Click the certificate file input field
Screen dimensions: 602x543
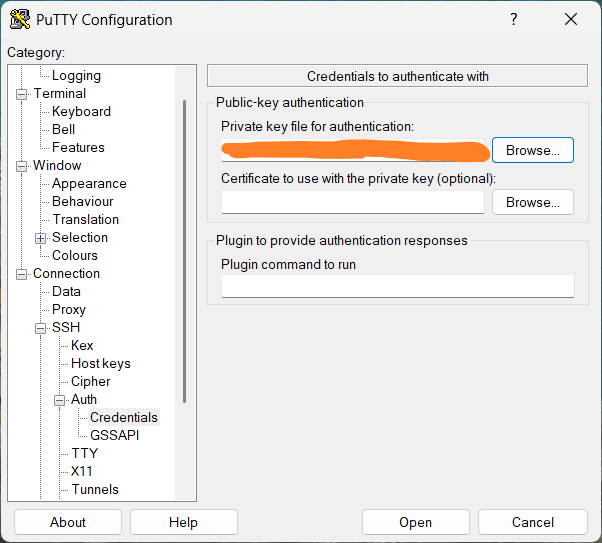pyautogui.click(x=352, y=202)
